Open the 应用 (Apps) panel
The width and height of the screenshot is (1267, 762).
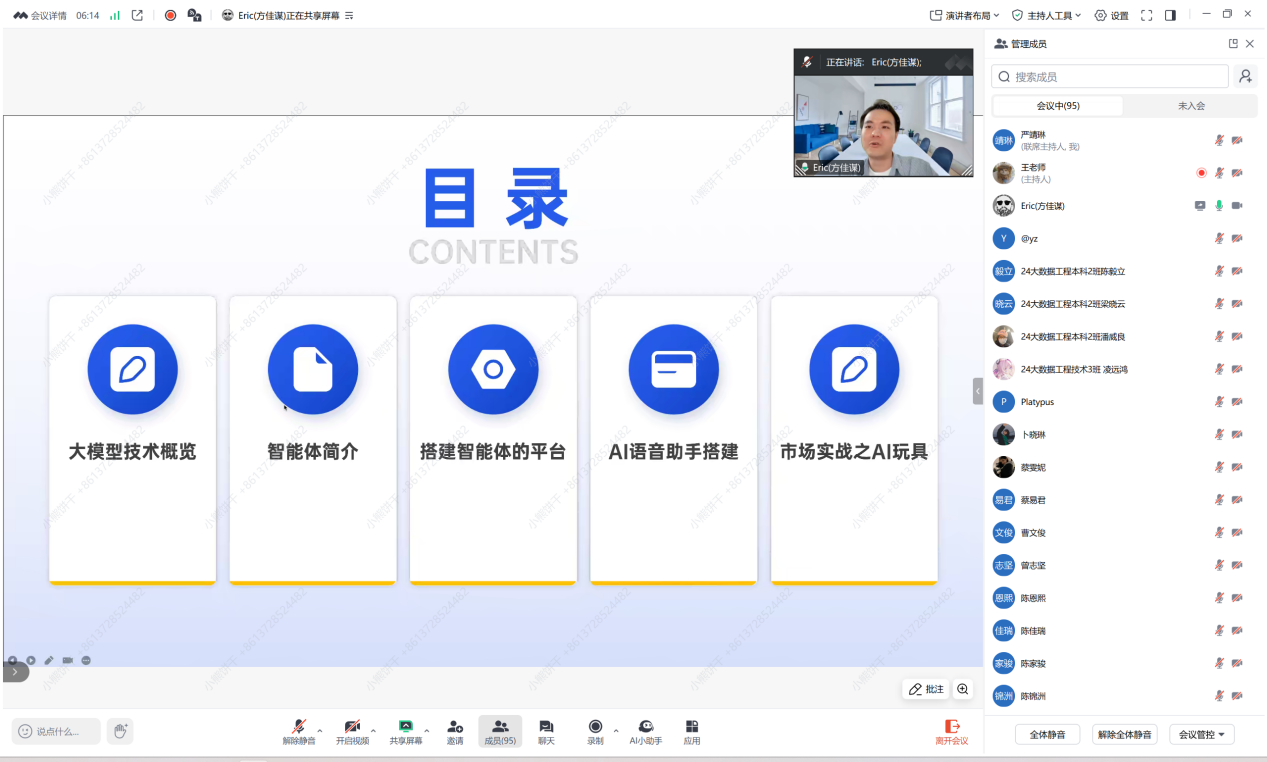click(691, 731)
